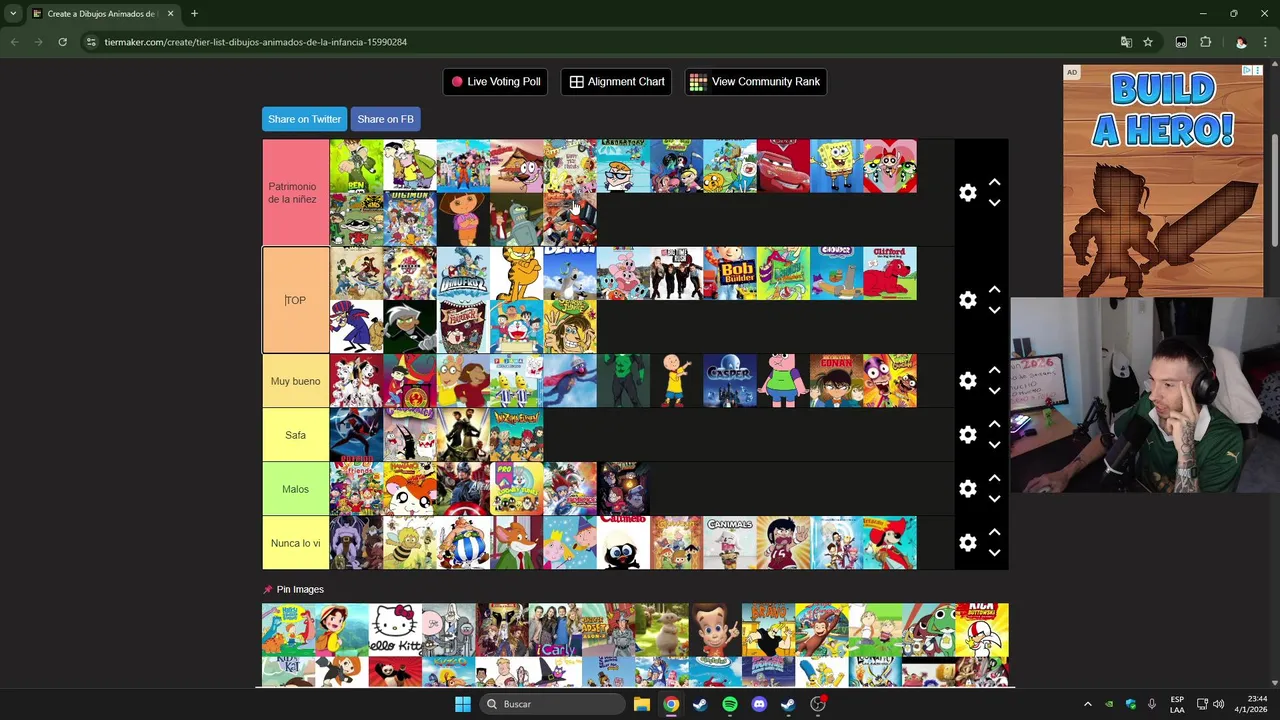Move the TOP row up with arrow
The height and width of the screenshot is (720, 1280).
coord(994,289)
